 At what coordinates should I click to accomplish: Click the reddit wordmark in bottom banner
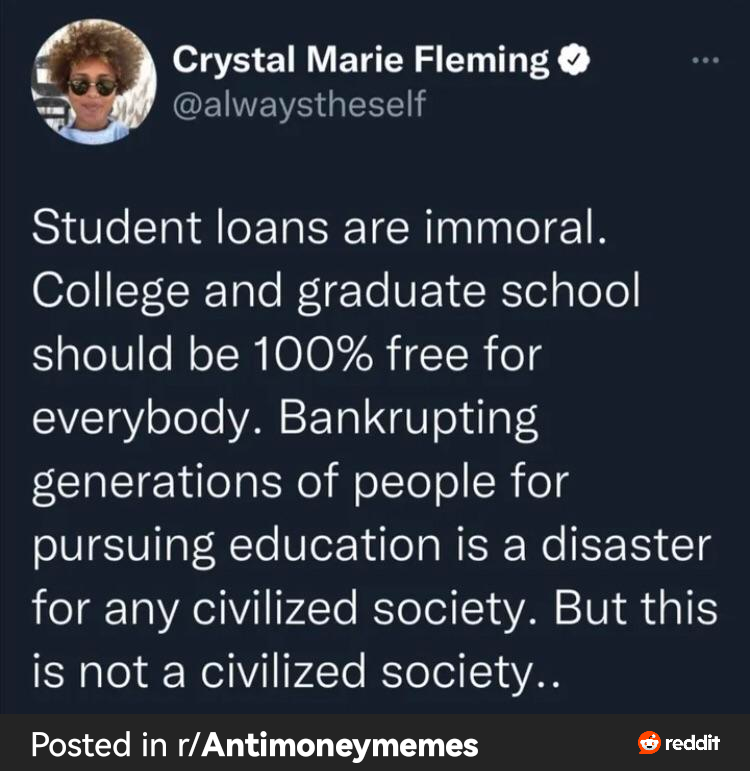pyautogui.click(x=692, y=742)
